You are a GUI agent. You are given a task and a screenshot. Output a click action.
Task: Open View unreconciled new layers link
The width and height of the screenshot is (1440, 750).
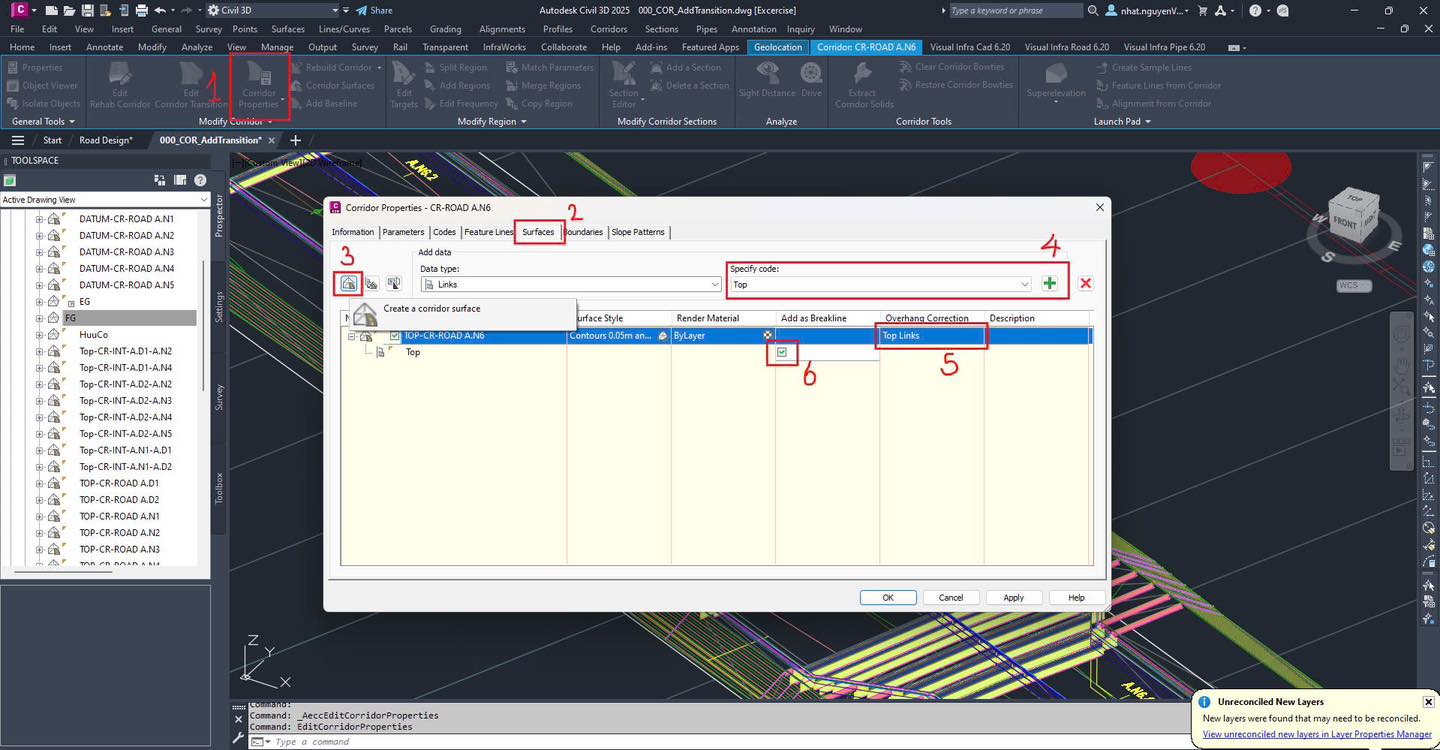[x=1317, y=734]
